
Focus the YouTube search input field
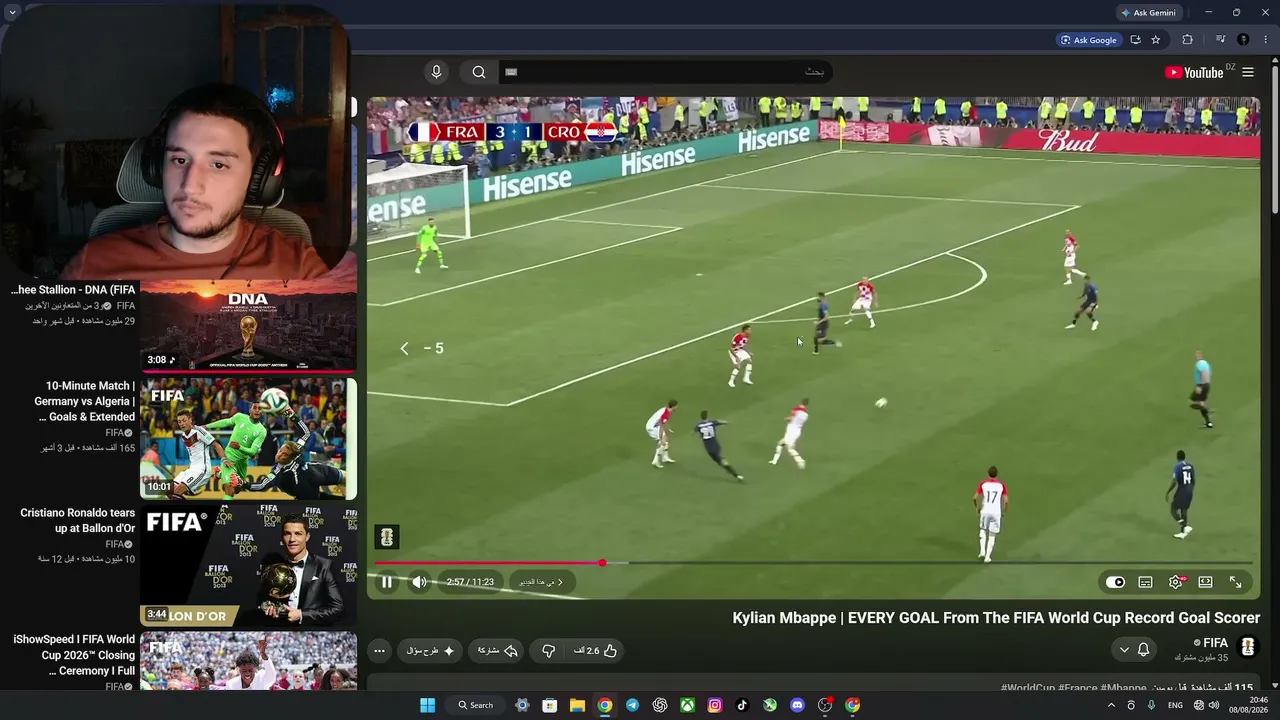(x=665, y=72)
